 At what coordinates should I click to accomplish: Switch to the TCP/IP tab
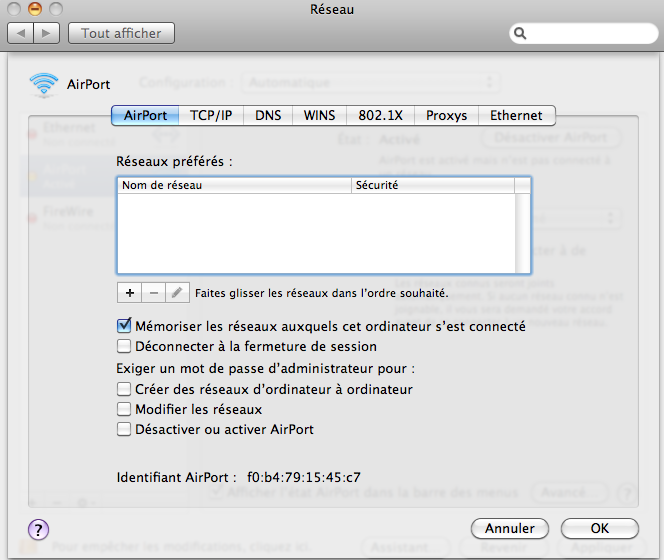click(x=211, y=115)
